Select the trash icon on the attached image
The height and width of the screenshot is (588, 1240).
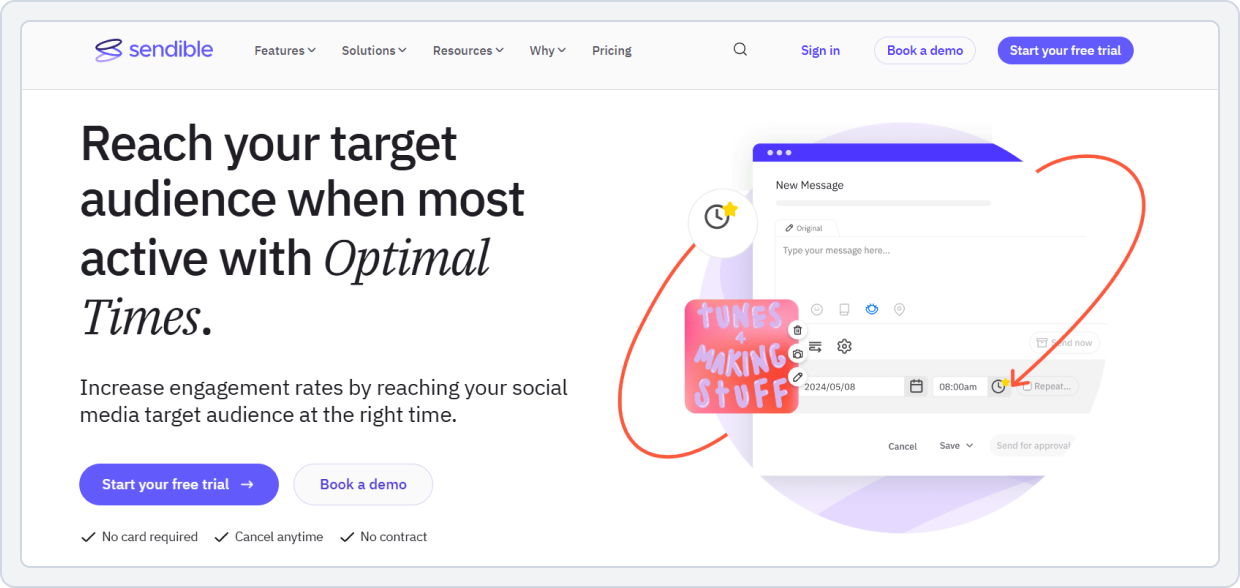pos(797,331)
